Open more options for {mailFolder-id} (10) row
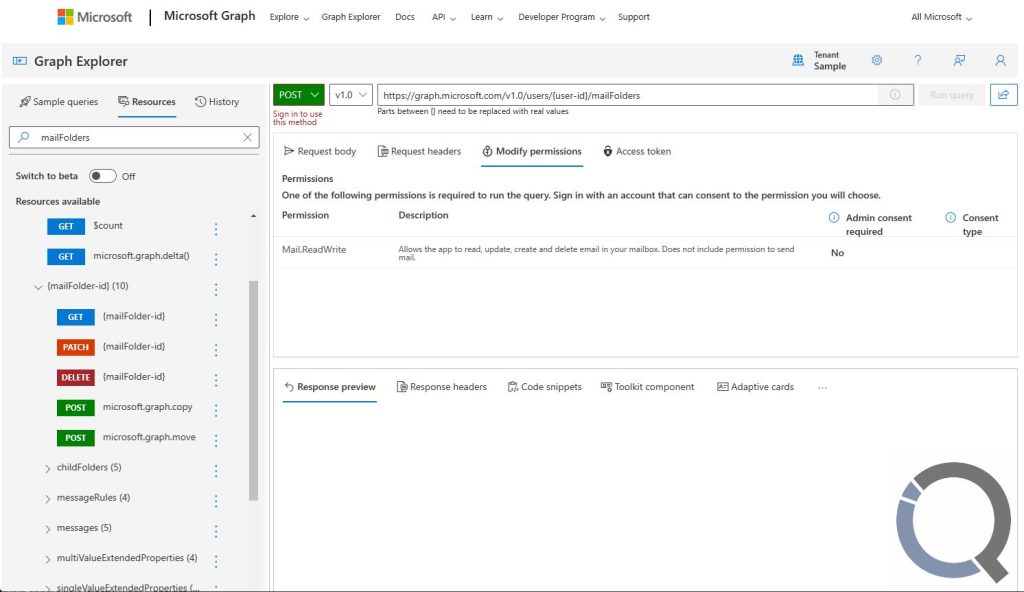This screenshot has height=592, width=1024. point(216,289)
